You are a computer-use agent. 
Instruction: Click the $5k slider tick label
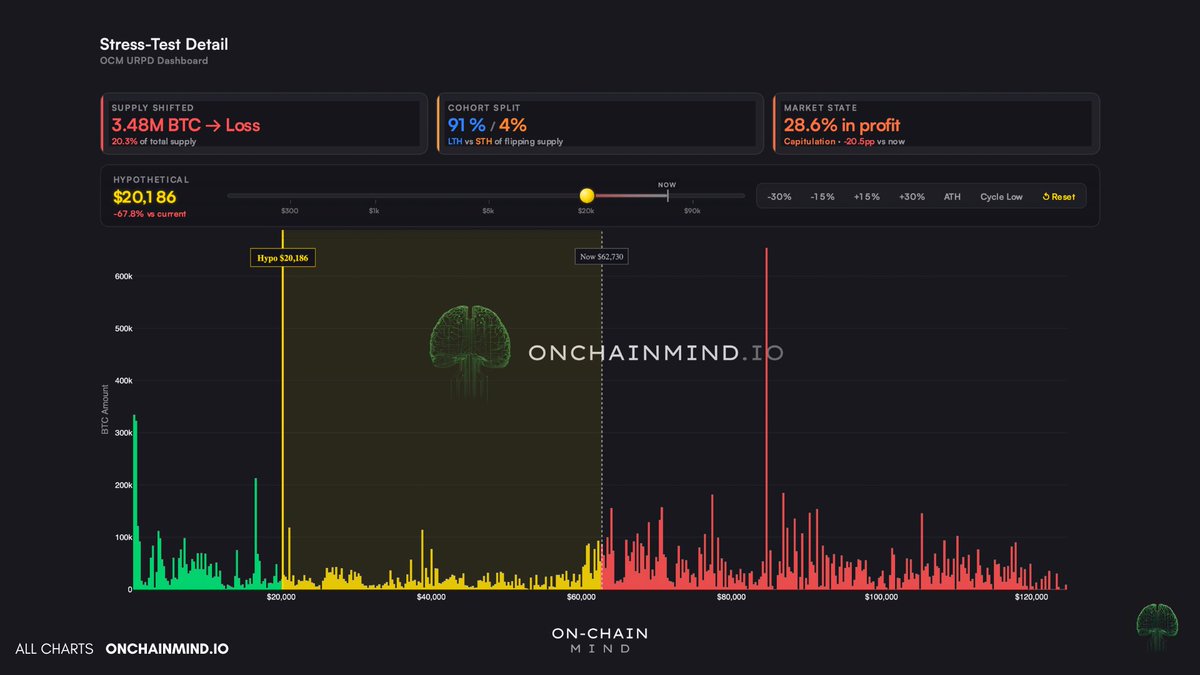click(x=488, y=211)
